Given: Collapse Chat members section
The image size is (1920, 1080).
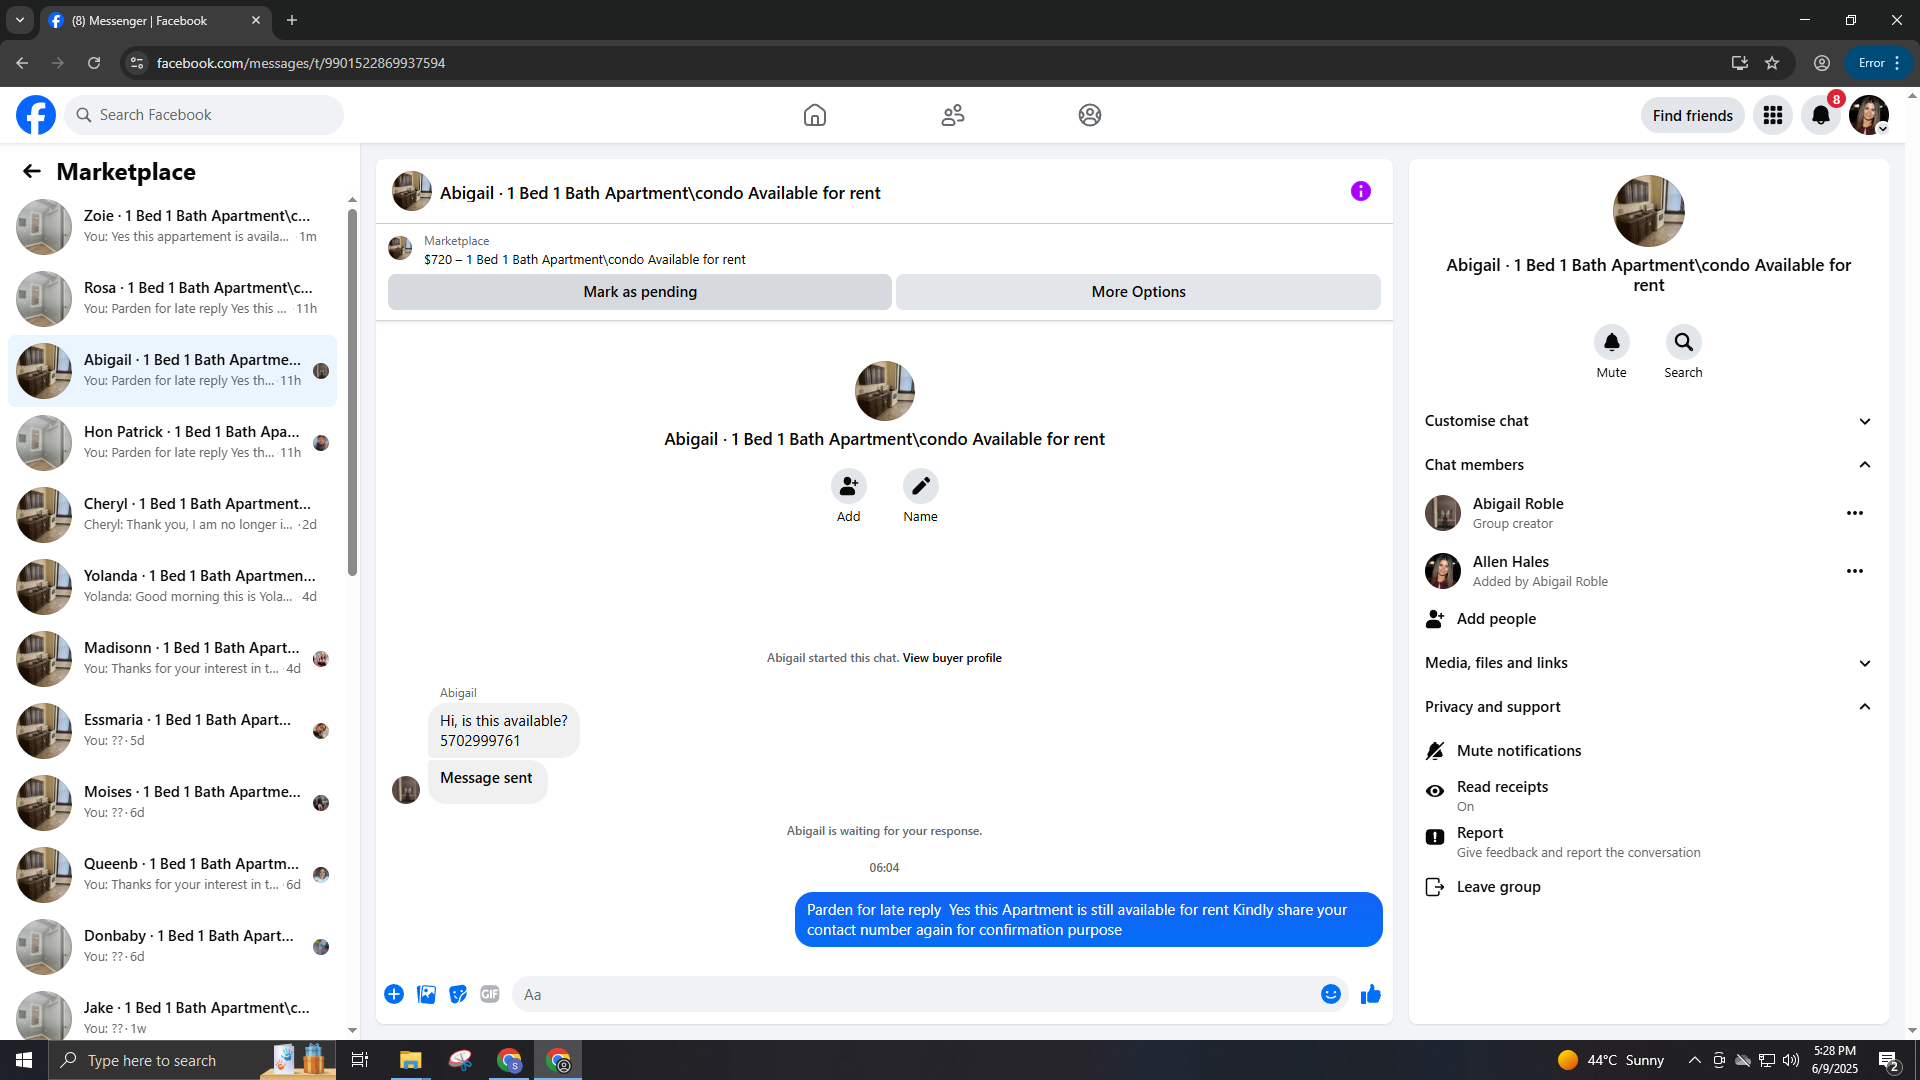Looking at the screenshot, I should coord(1649,465).
